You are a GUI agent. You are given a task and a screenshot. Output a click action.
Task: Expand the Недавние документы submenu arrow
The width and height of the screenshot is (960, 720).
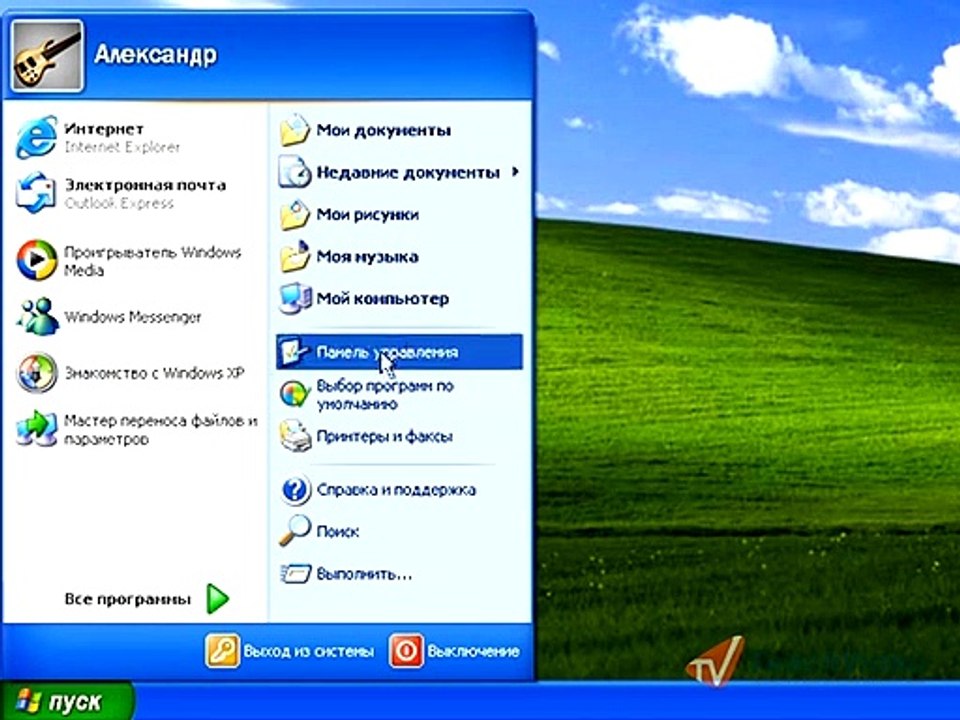pyautogui.click(x=516, y=172)
